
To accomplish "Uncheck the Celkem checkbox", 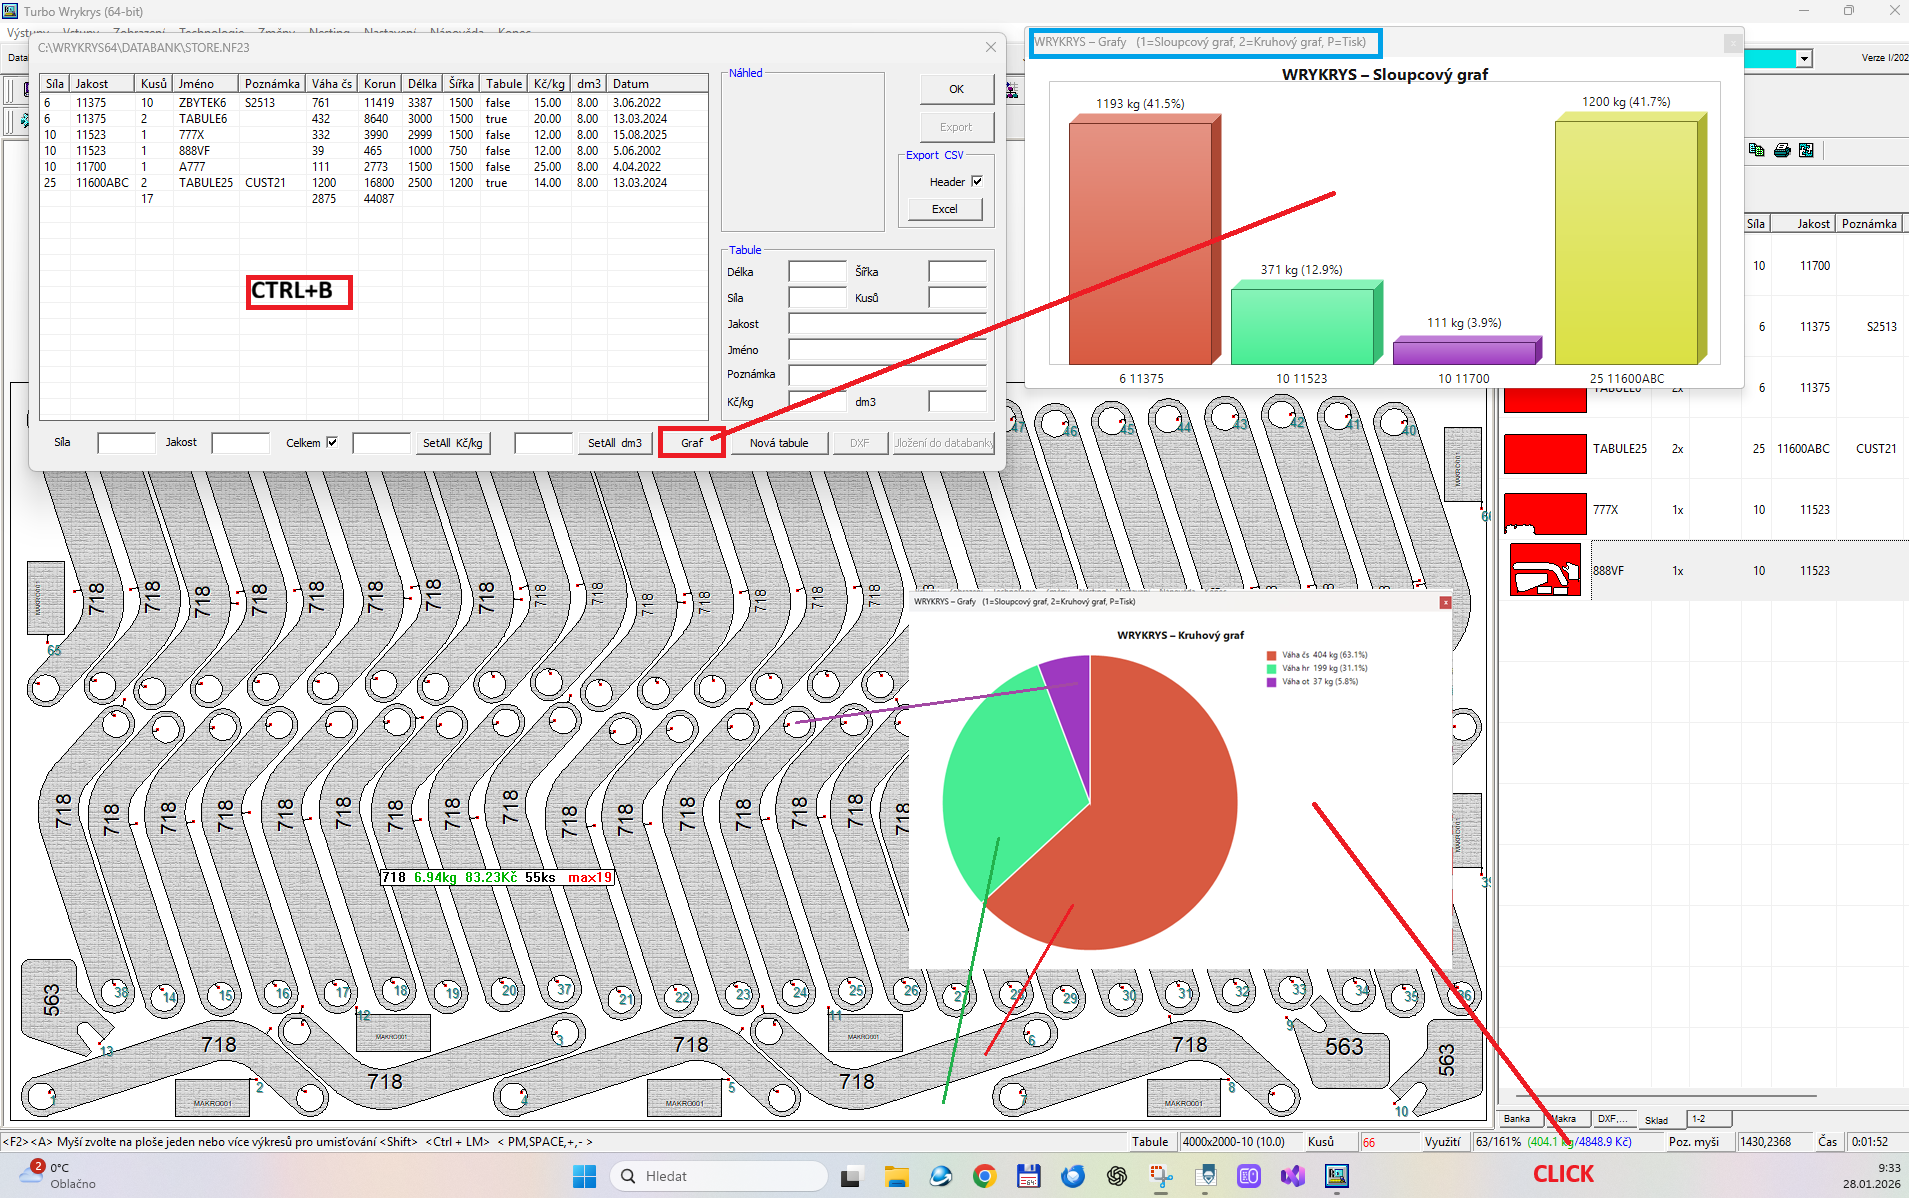I will coord(332,442).
